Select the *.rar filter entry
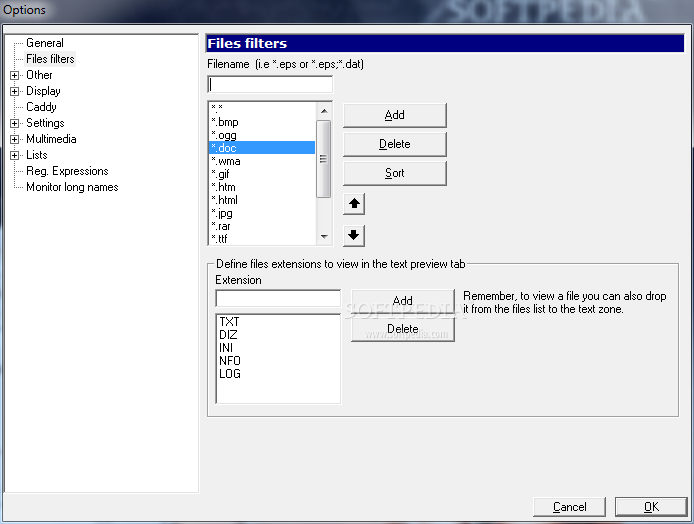Image resolution: width=694 pixels, height=524 pixels. tap(262, 226)
